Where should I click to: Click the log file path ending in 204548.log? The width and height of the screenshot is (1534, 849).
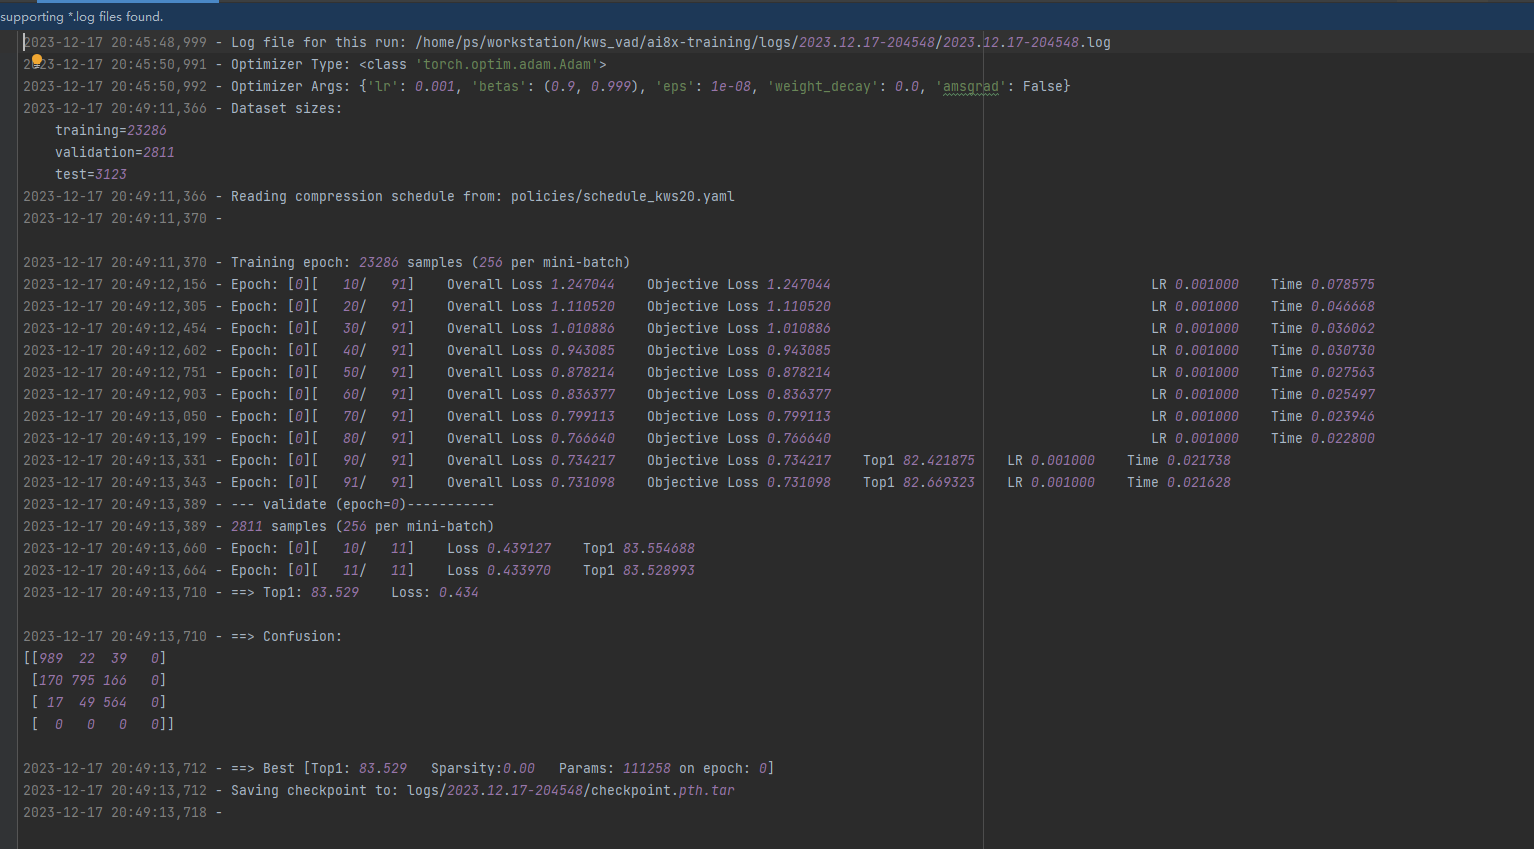click(x=763, y=42)
